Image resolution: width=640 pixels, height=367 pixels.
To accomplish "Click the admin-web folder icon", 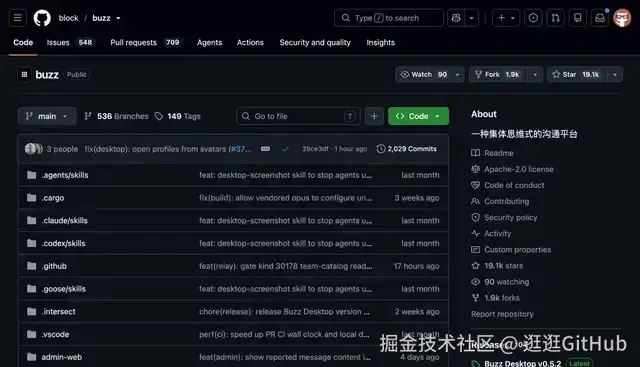I will coord(31,357).
